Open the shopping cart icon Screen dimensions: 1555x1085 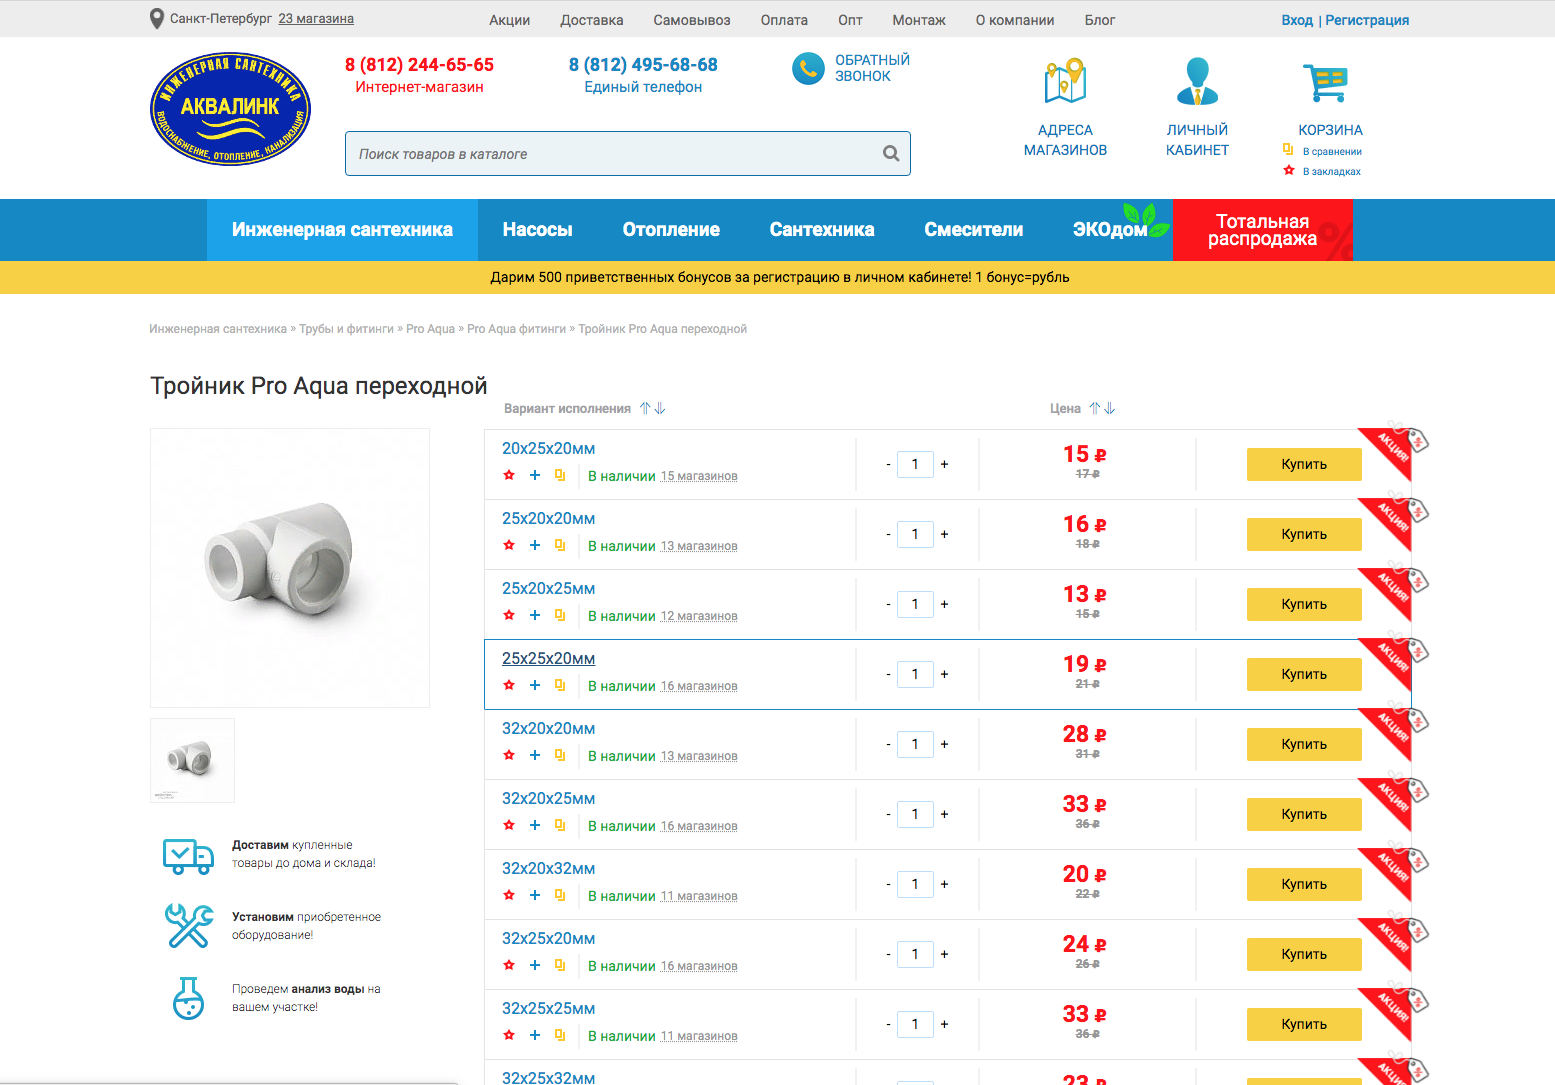(x=1326, y=83)
